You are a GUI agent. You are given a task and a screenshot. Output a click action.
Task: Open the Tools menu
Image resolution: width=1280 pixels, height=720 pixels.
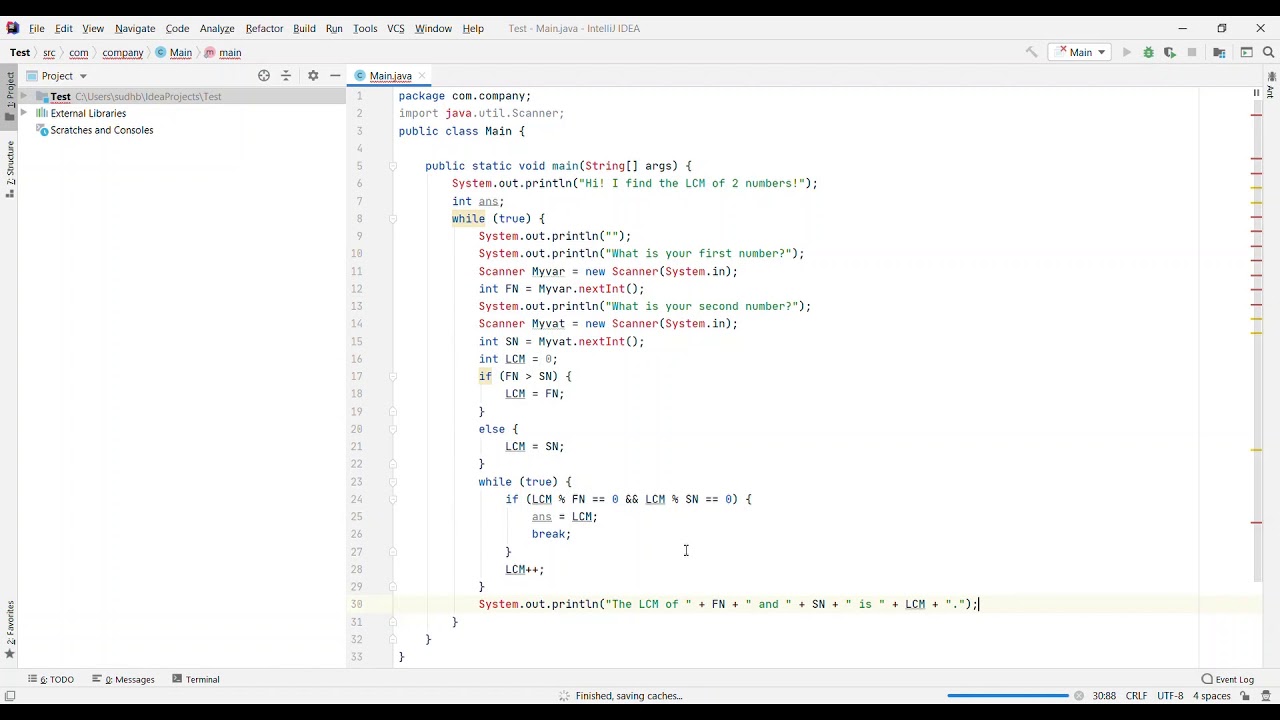click(x=365, y=28)
